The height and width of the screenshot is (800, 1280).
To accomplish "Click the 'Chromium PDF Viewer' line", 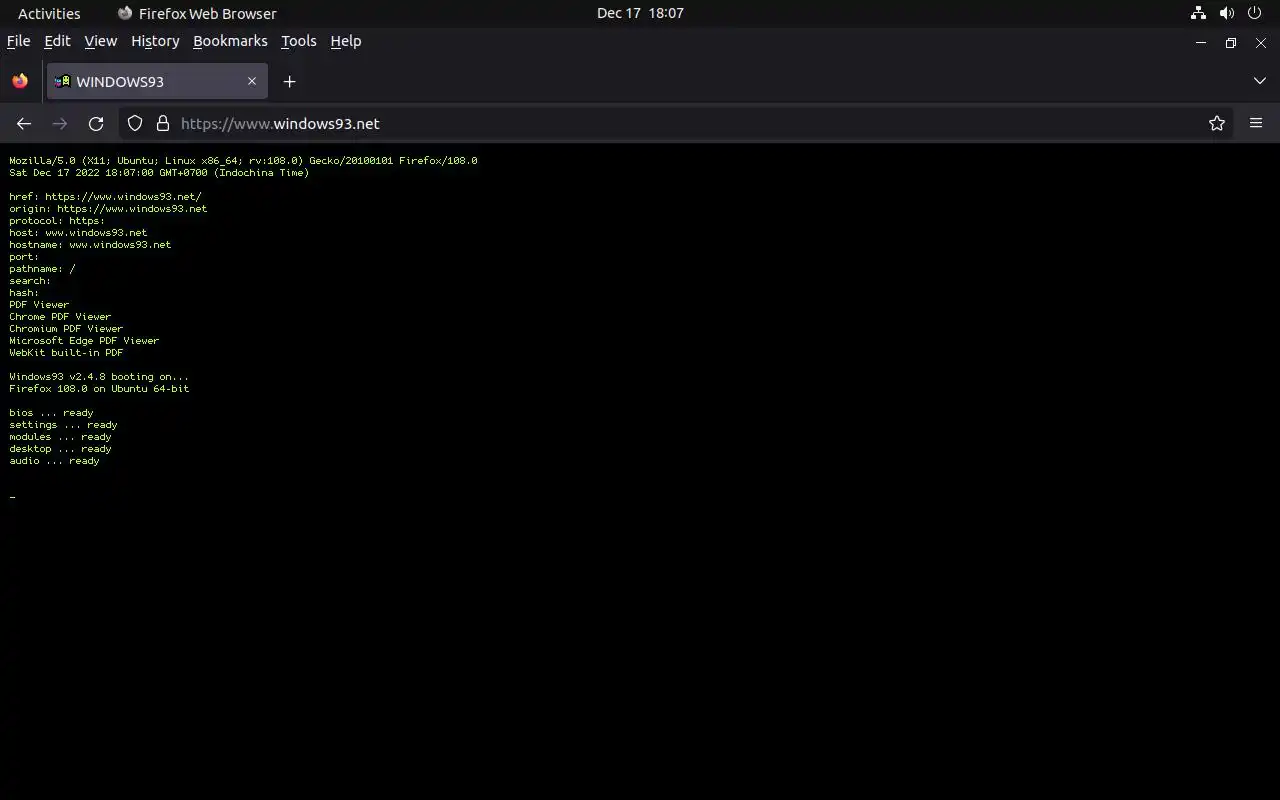I will [x=66, y=329].
